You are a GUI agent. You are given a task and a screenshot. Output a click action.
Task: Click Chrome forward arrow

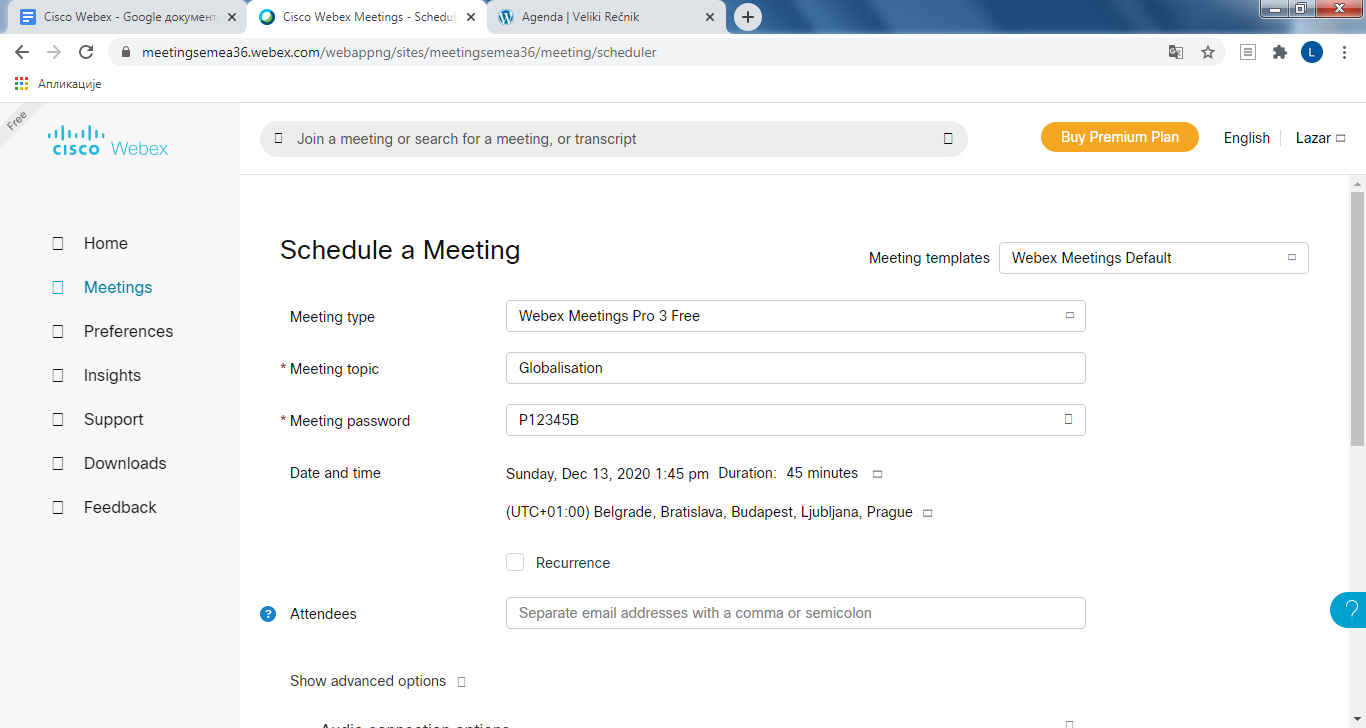pos(54,52)
